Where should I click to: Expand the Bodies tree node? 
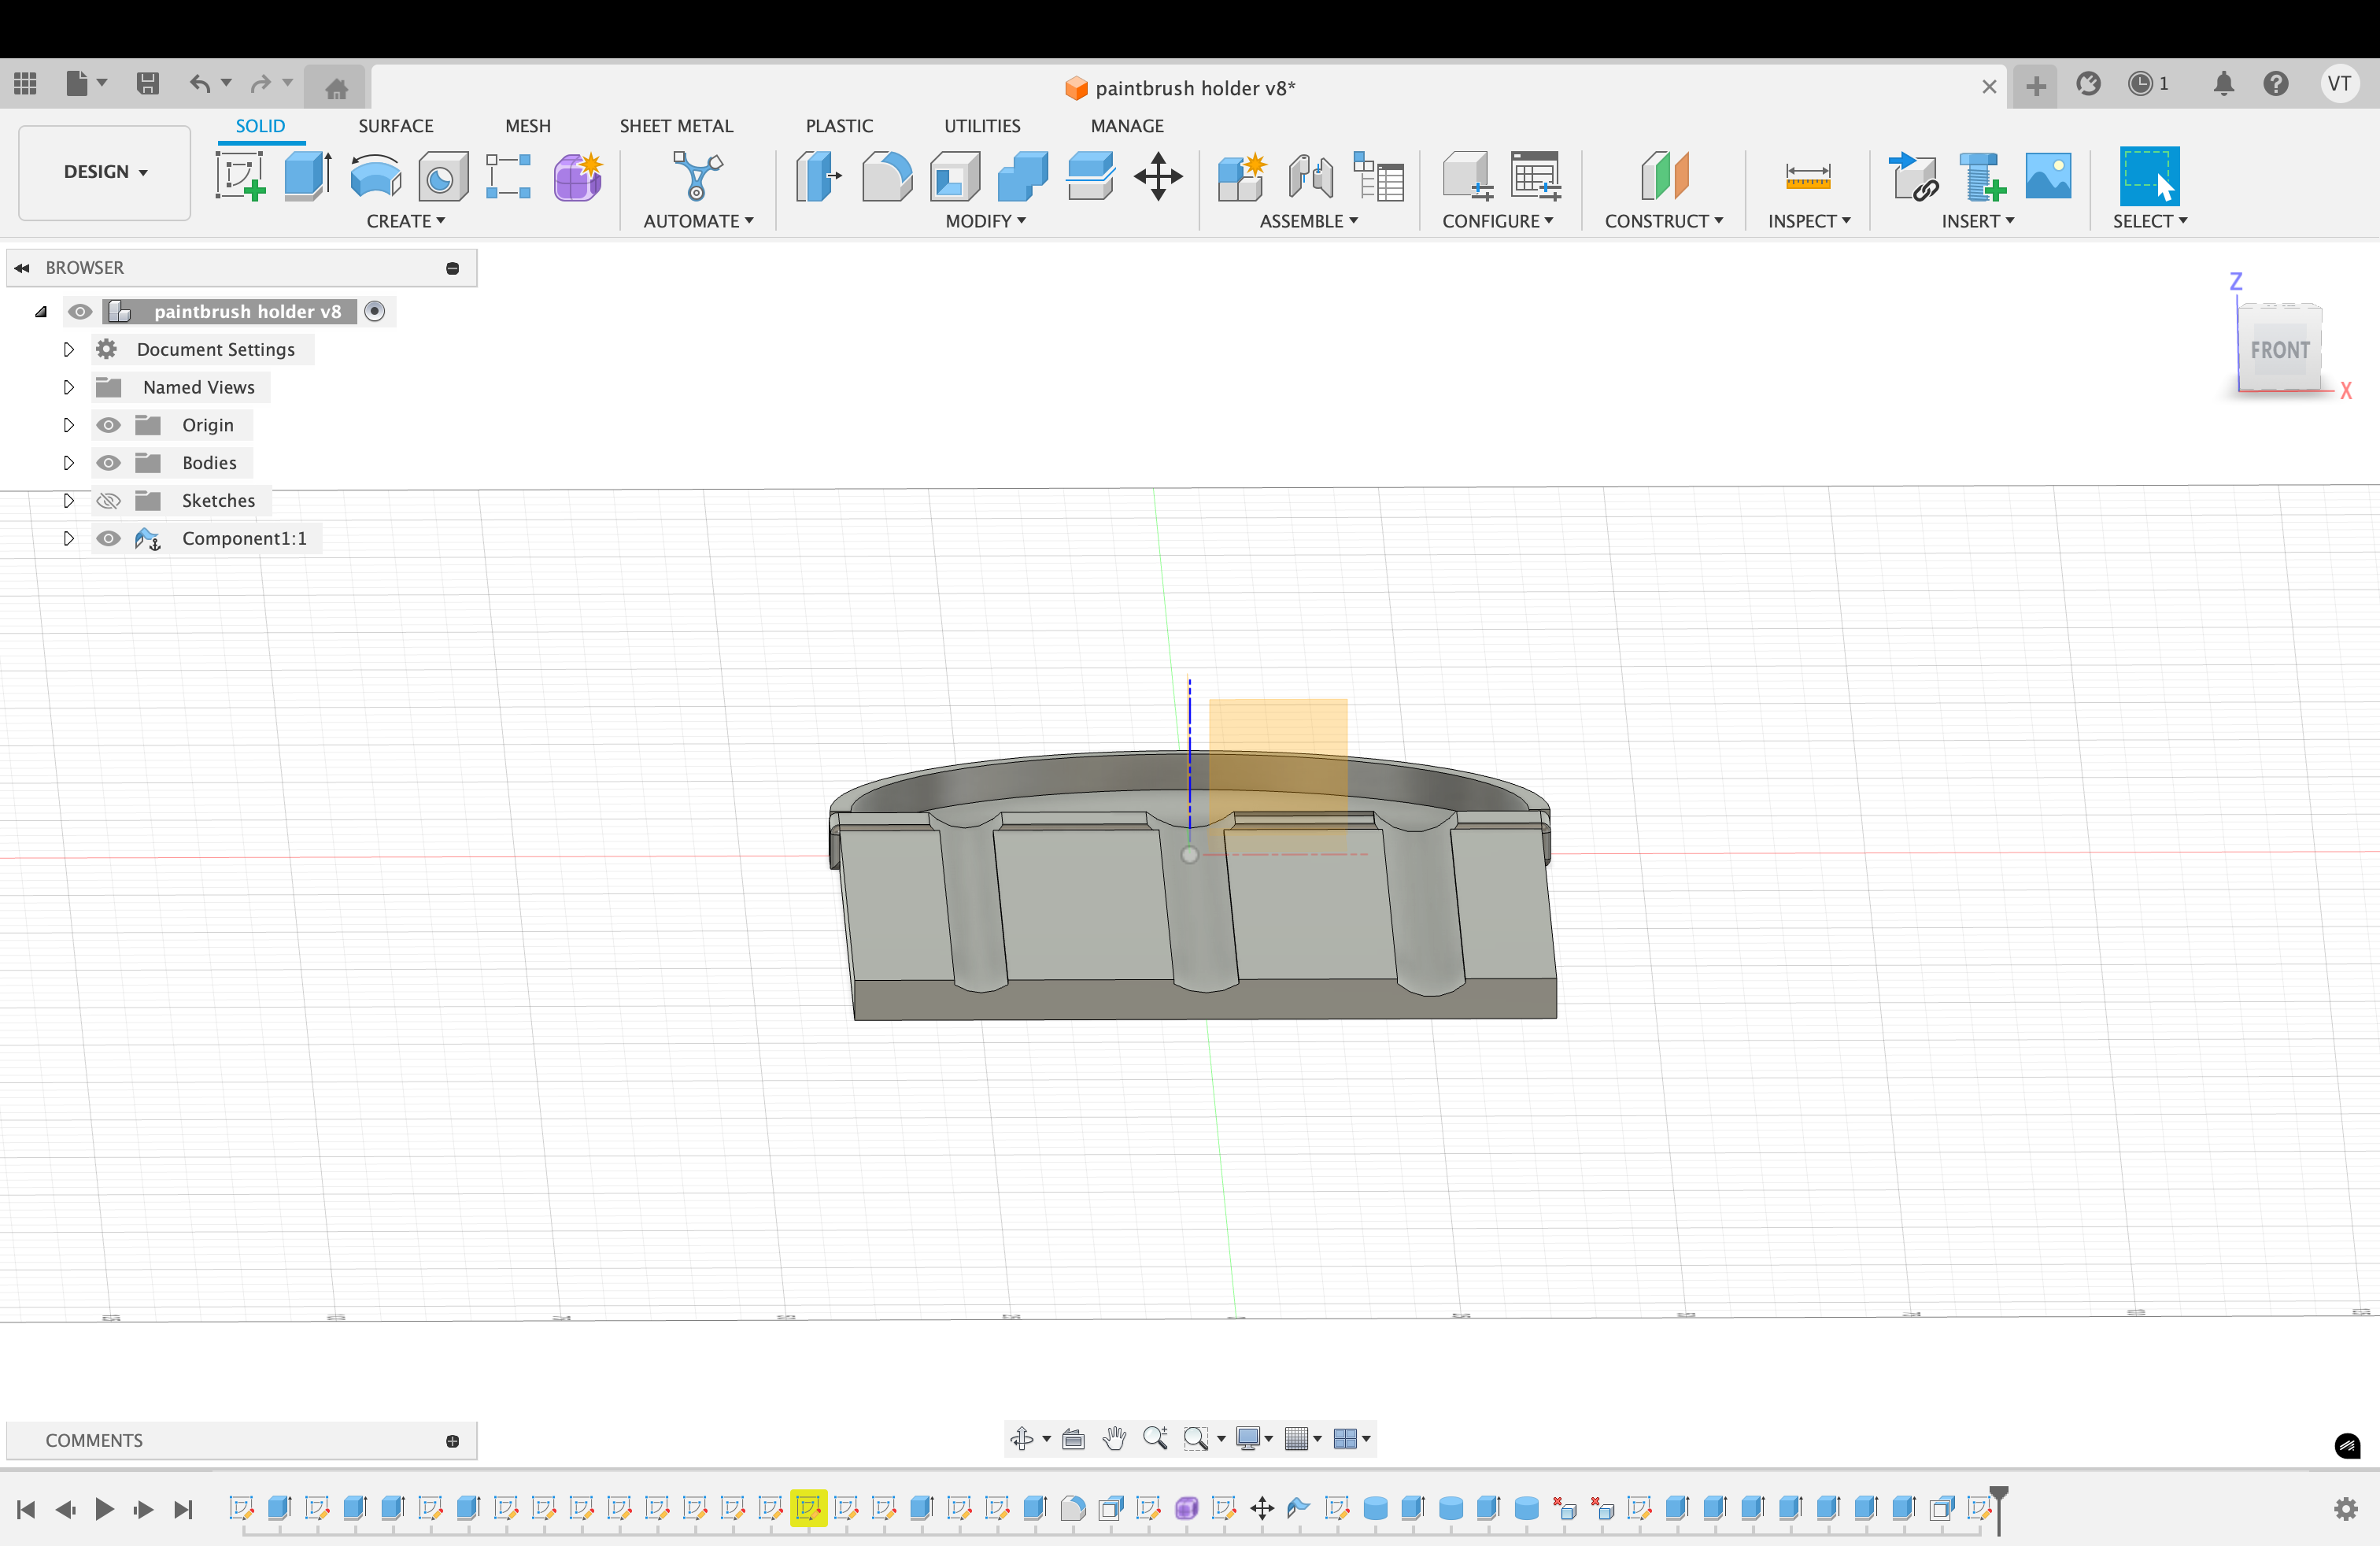pos(68,462)
